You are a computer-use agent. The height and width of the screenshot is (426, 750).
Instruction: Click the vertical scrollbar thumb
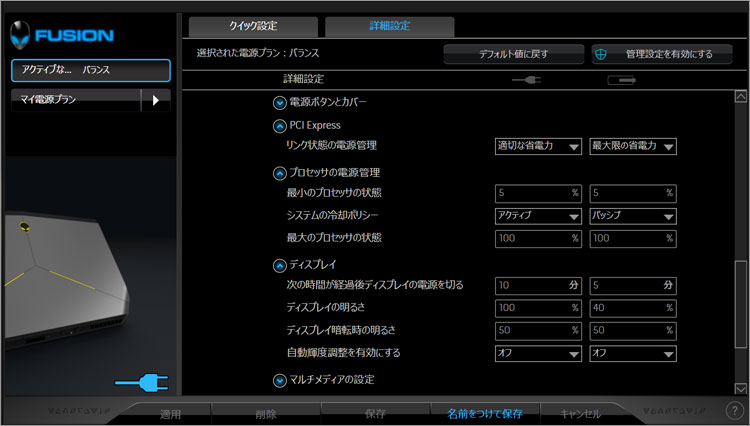tap(740, 304)
